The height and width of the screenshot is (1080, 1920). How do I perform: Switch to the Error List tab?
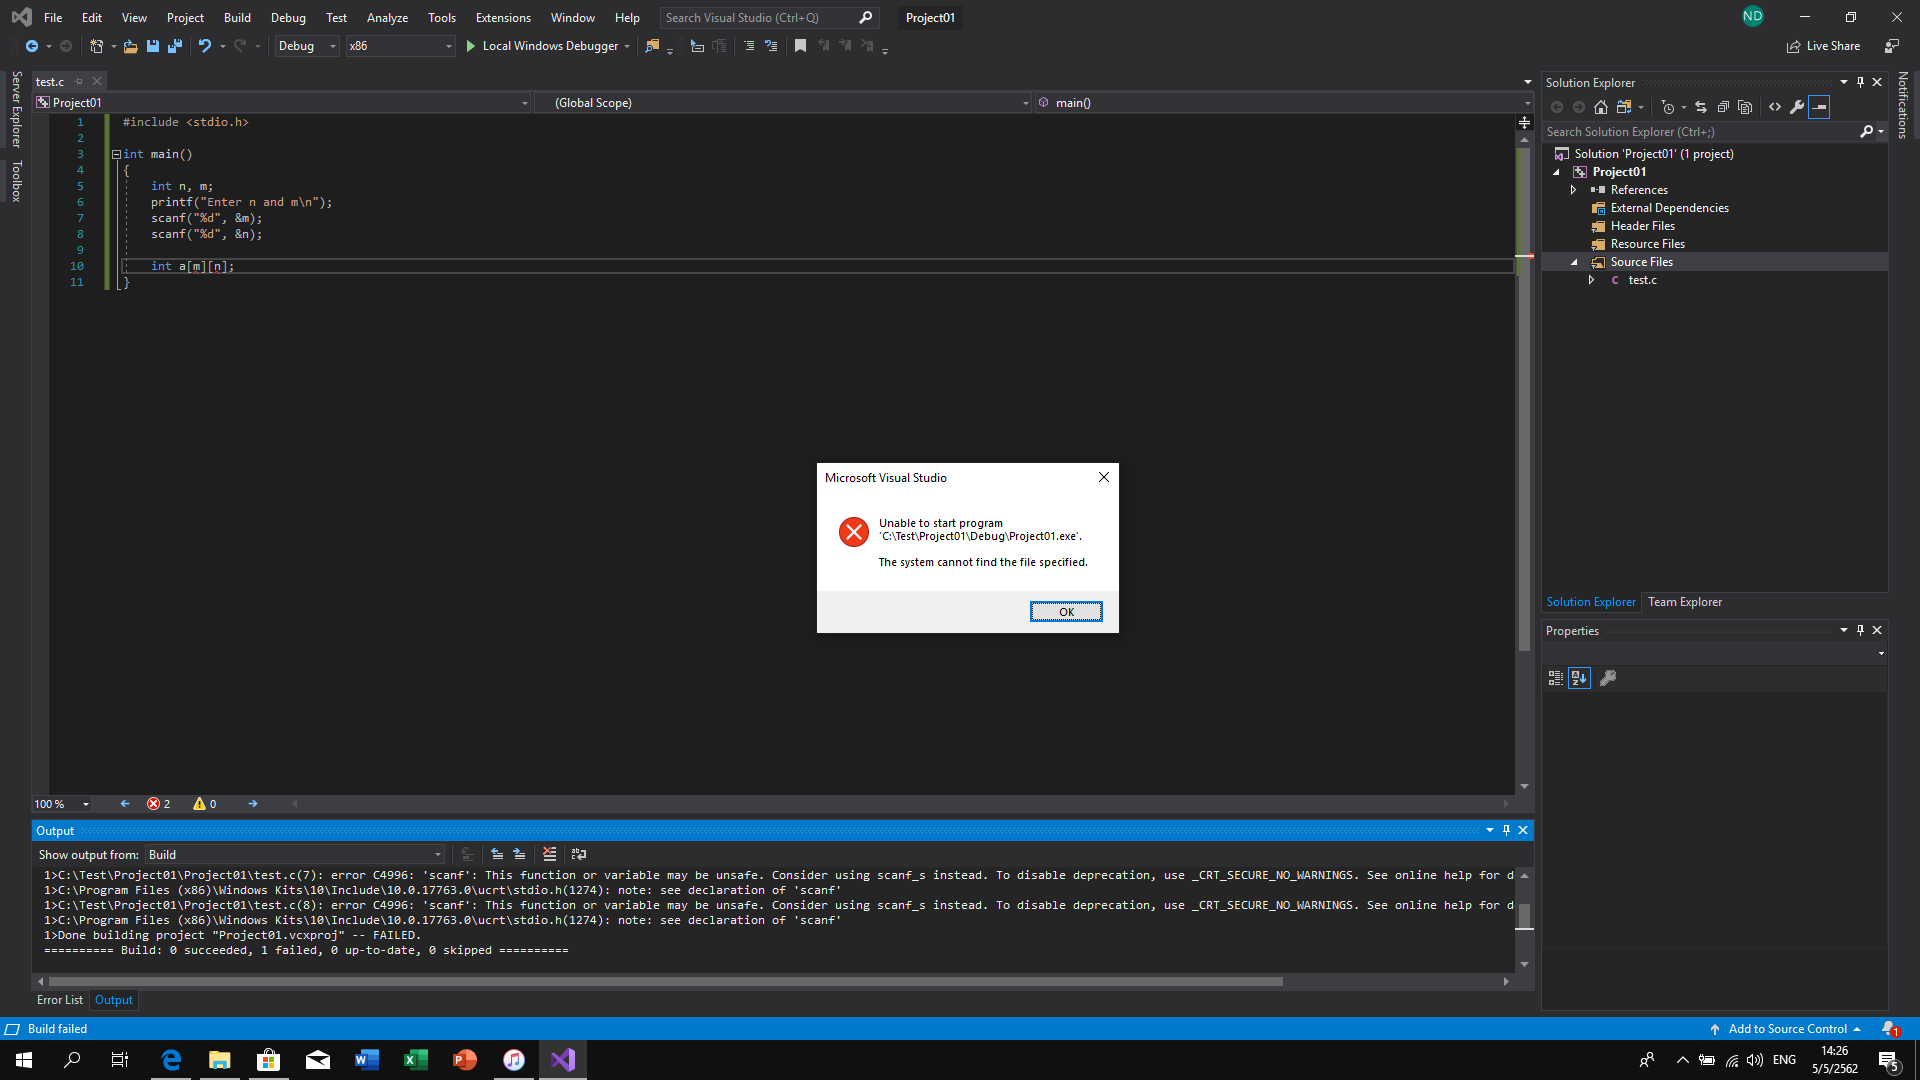point(60,1000)
